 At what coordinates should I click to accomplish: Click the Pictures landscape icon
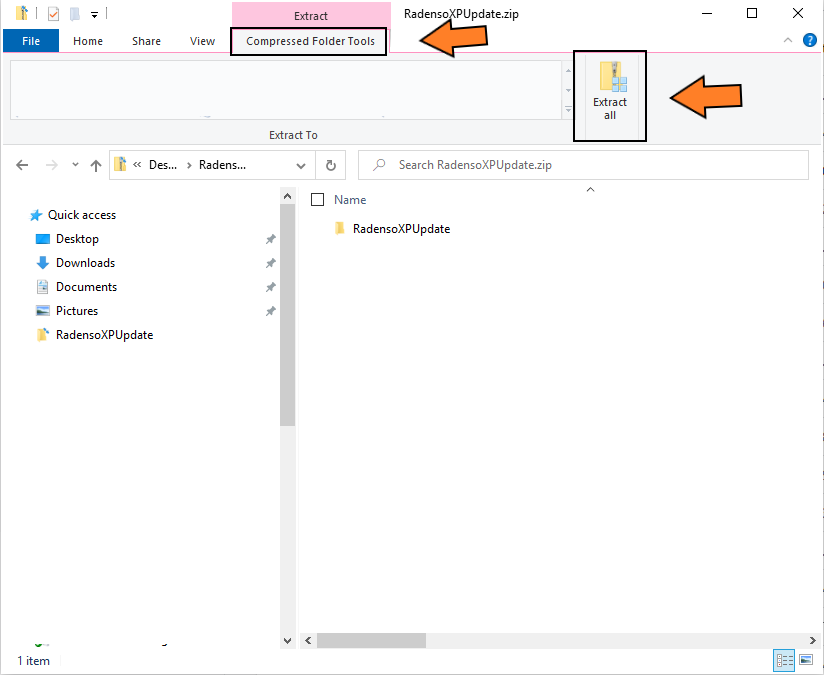[x=43, y=311]
